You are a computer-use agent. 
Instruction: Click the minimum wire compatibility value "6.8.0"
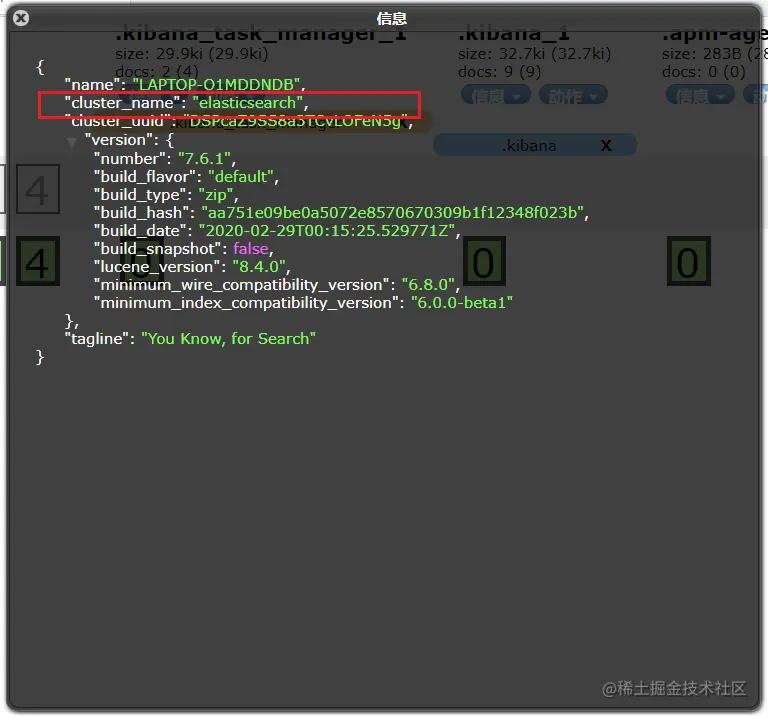[x=428, y=285]
